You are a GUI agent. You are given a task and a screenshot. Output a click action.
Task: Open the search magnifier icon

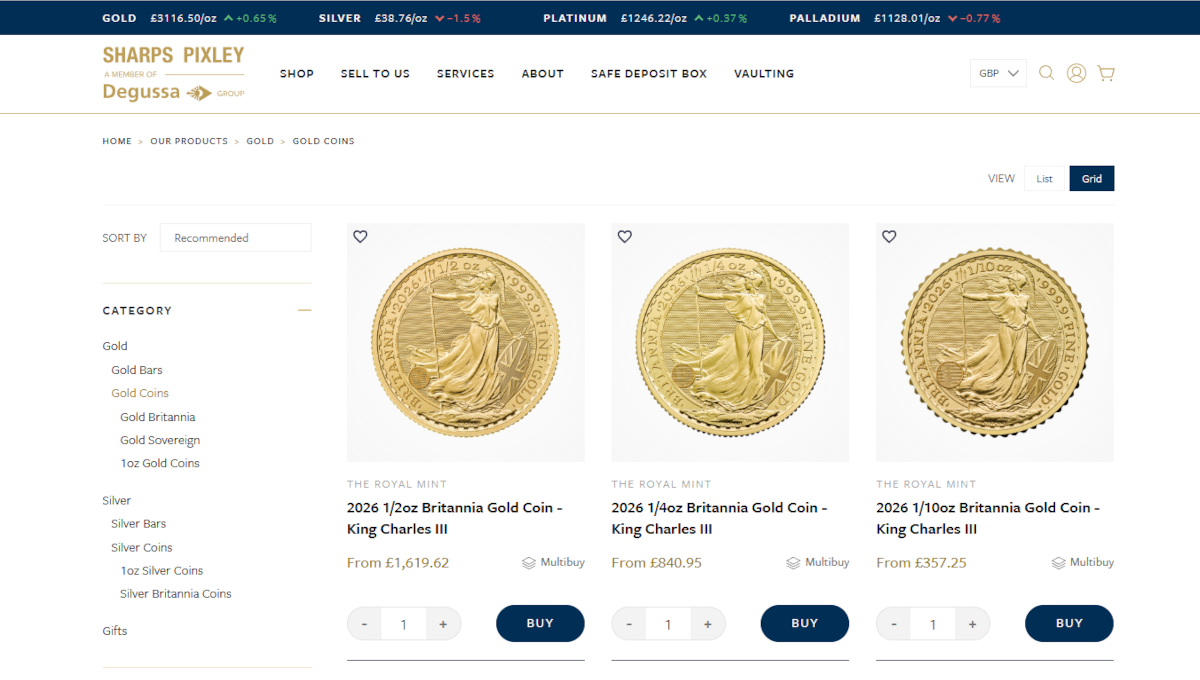[1046, 73]
